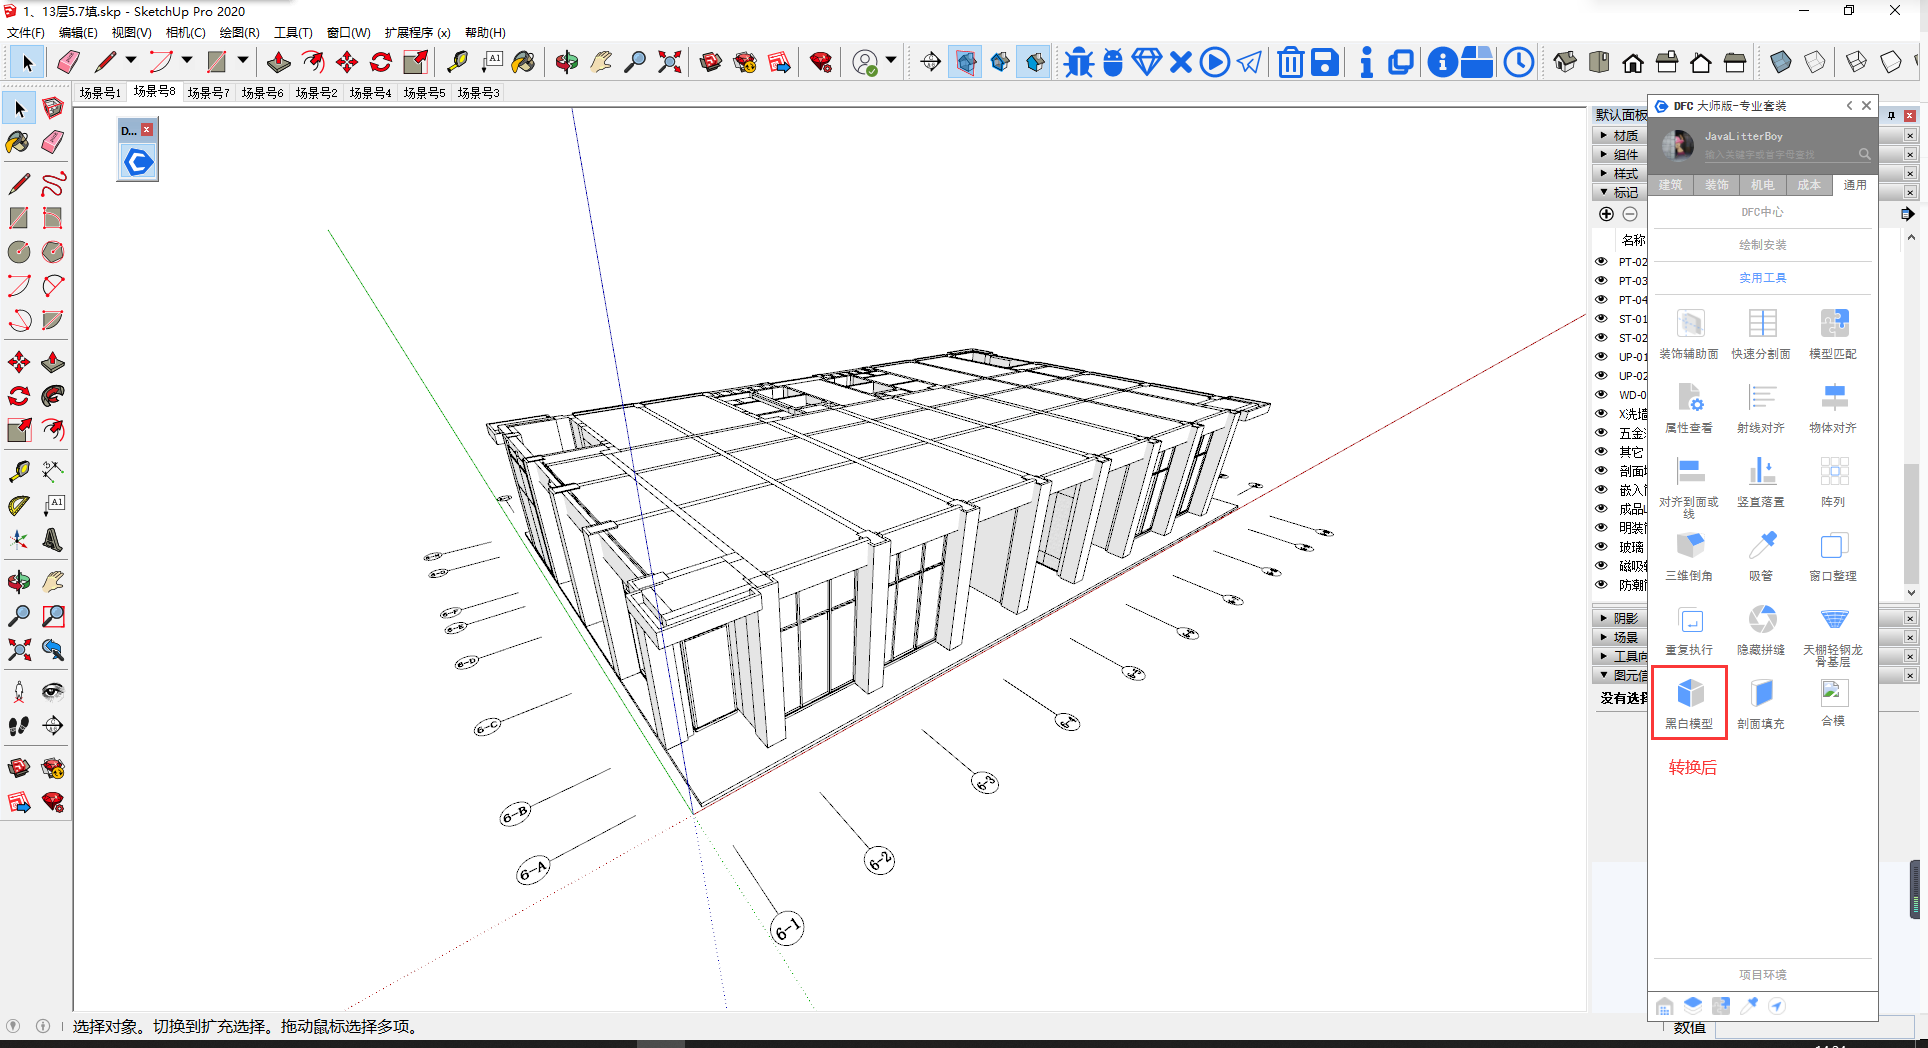
Task: Switch to the 建筑 tab in DFC panel
Action: click(x=1670, y=185)
